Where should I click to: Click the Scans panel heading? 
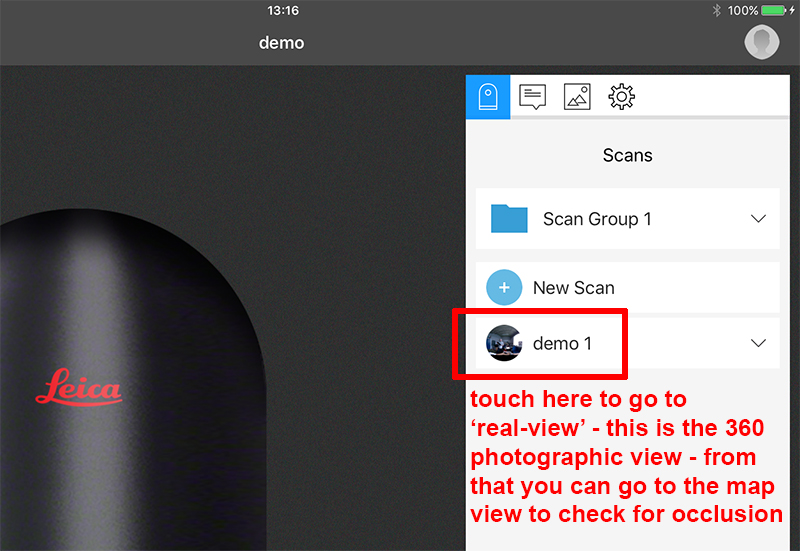pyautogui.click(x=627, y=155)
